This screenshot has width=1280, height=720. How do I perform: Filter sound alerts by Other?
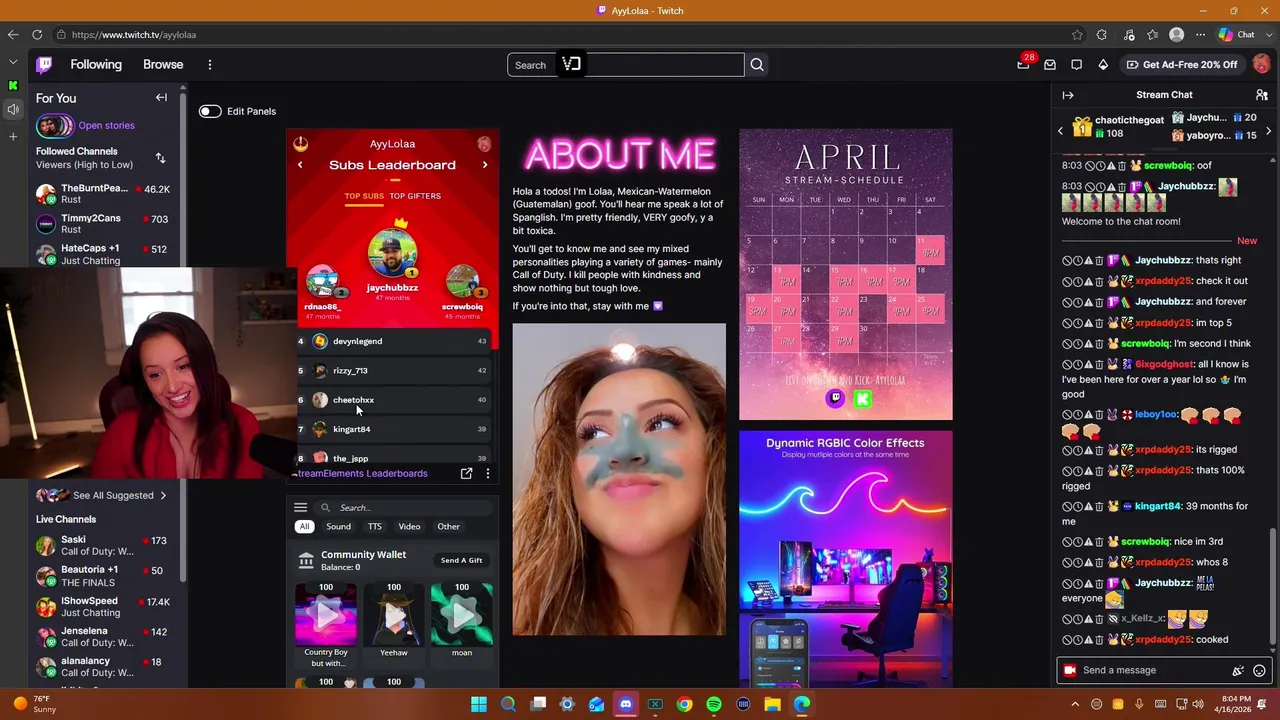click(x=448, y=527)
